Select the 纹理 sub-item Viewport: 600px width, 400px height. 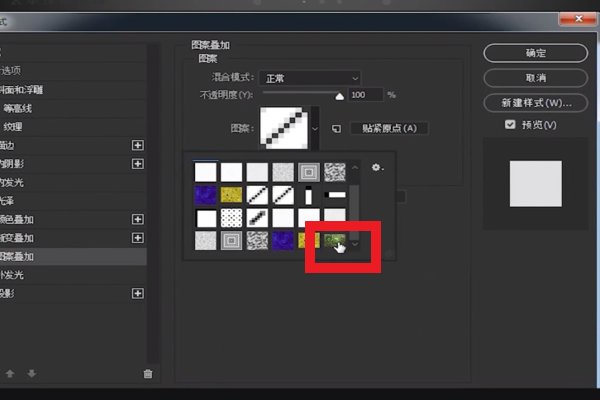click(73, 127)
